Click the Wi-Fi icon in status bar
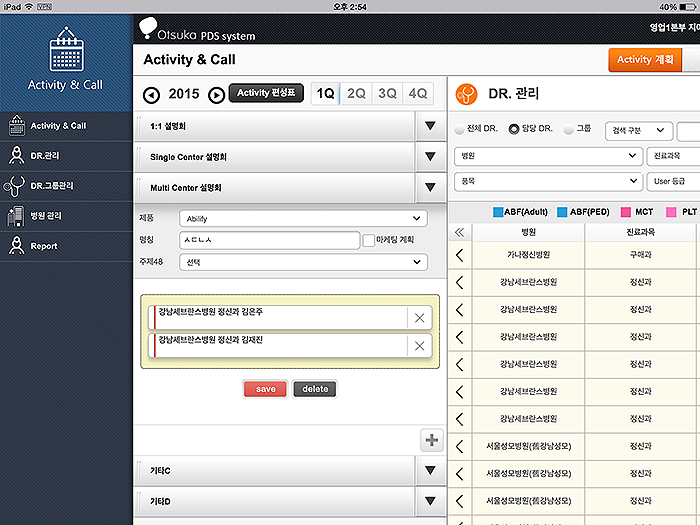This screenshot has width=700, height=525. click(29, 7)
